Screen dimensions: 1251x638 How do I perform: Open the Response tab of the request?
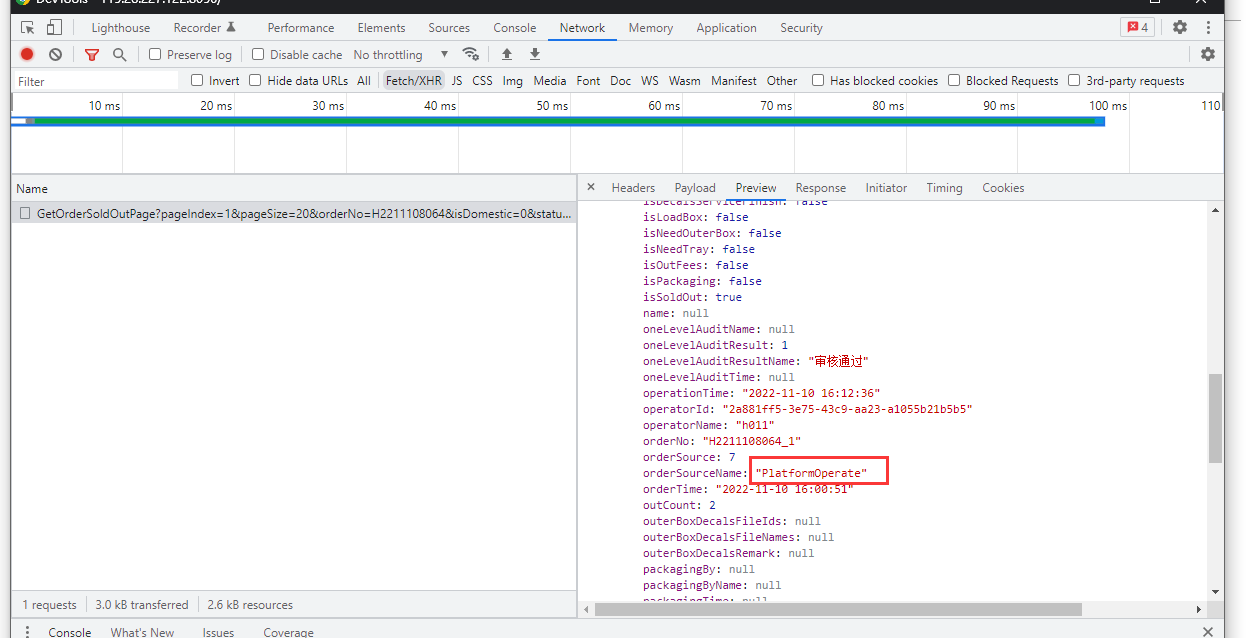pos(820,188)
